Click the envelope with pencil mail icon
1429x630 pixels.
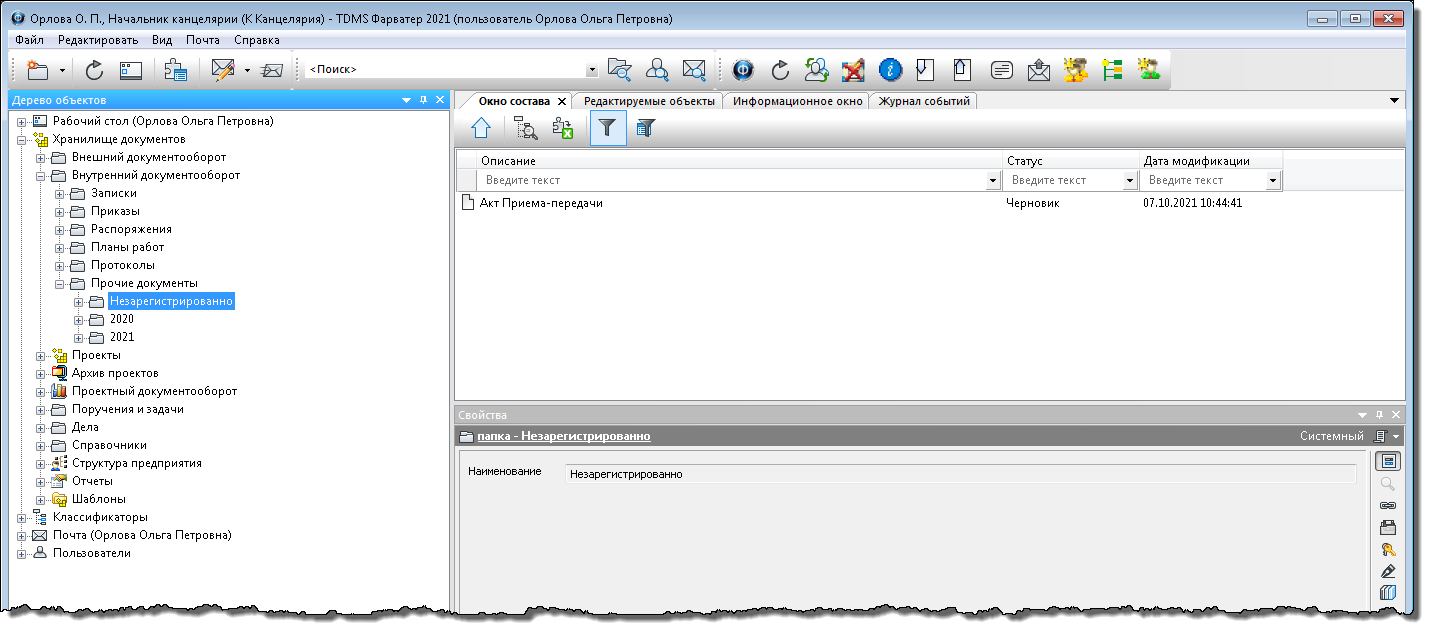[x=222, y=70]
